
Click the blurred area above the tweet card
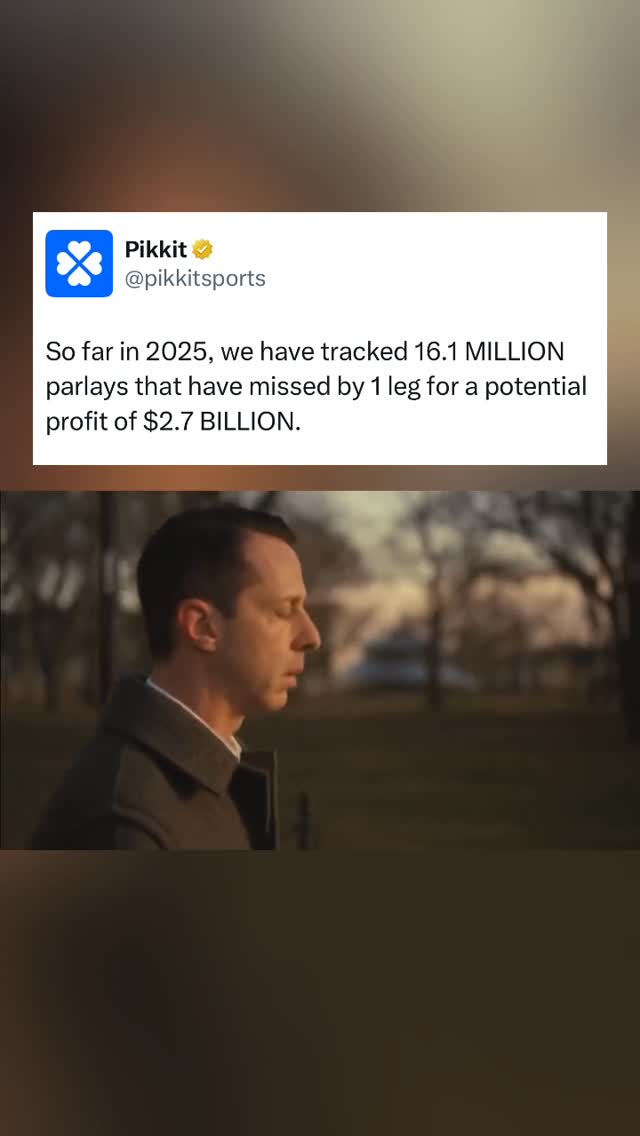click(320, 106)
